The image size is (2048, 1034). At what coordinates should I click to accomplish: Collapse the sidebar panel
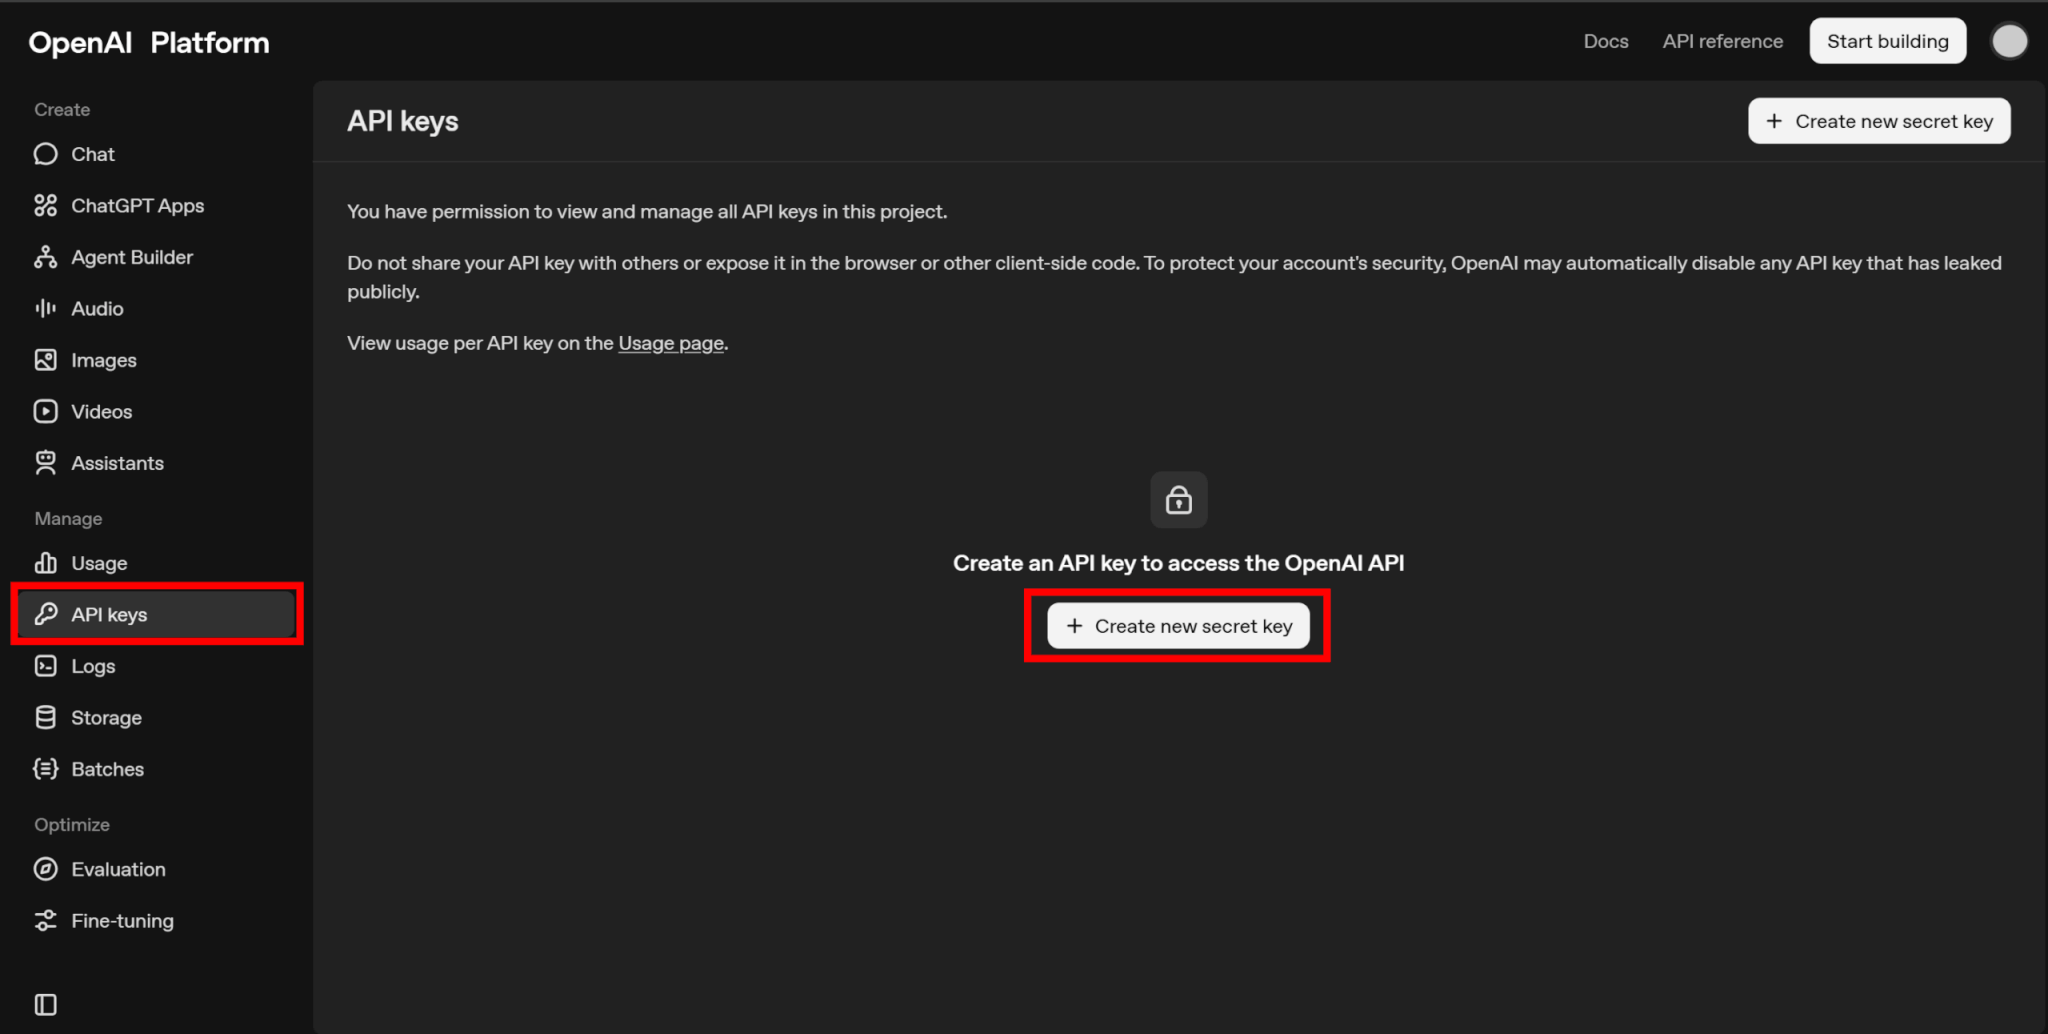[46, 1005]
